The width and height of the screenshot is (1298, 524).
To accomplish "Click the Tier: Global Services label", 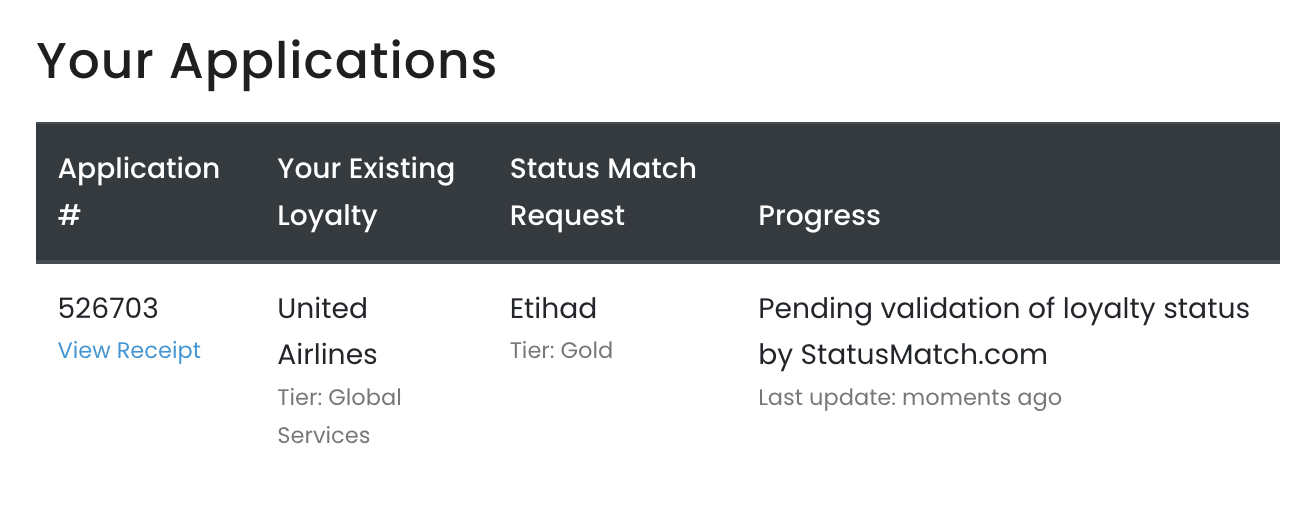I will point(340,416).
